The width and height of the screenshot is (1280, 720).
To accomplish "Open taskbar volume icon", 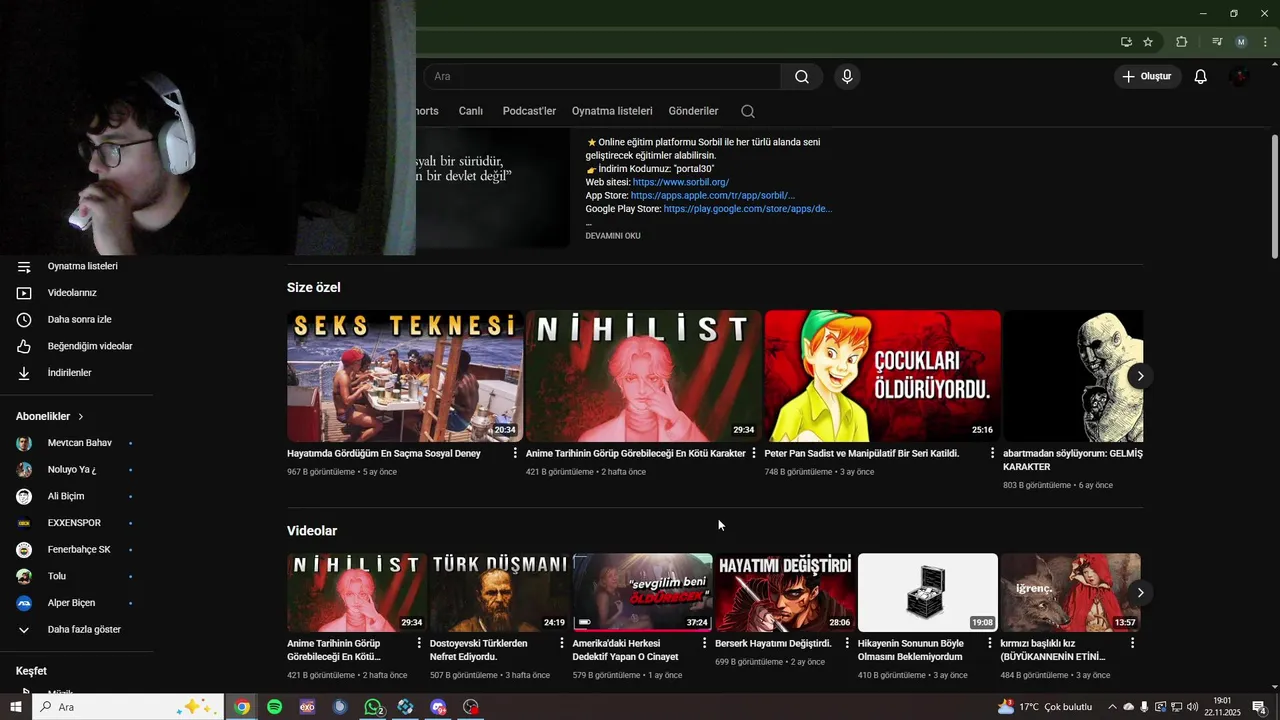I will 1193,707.
